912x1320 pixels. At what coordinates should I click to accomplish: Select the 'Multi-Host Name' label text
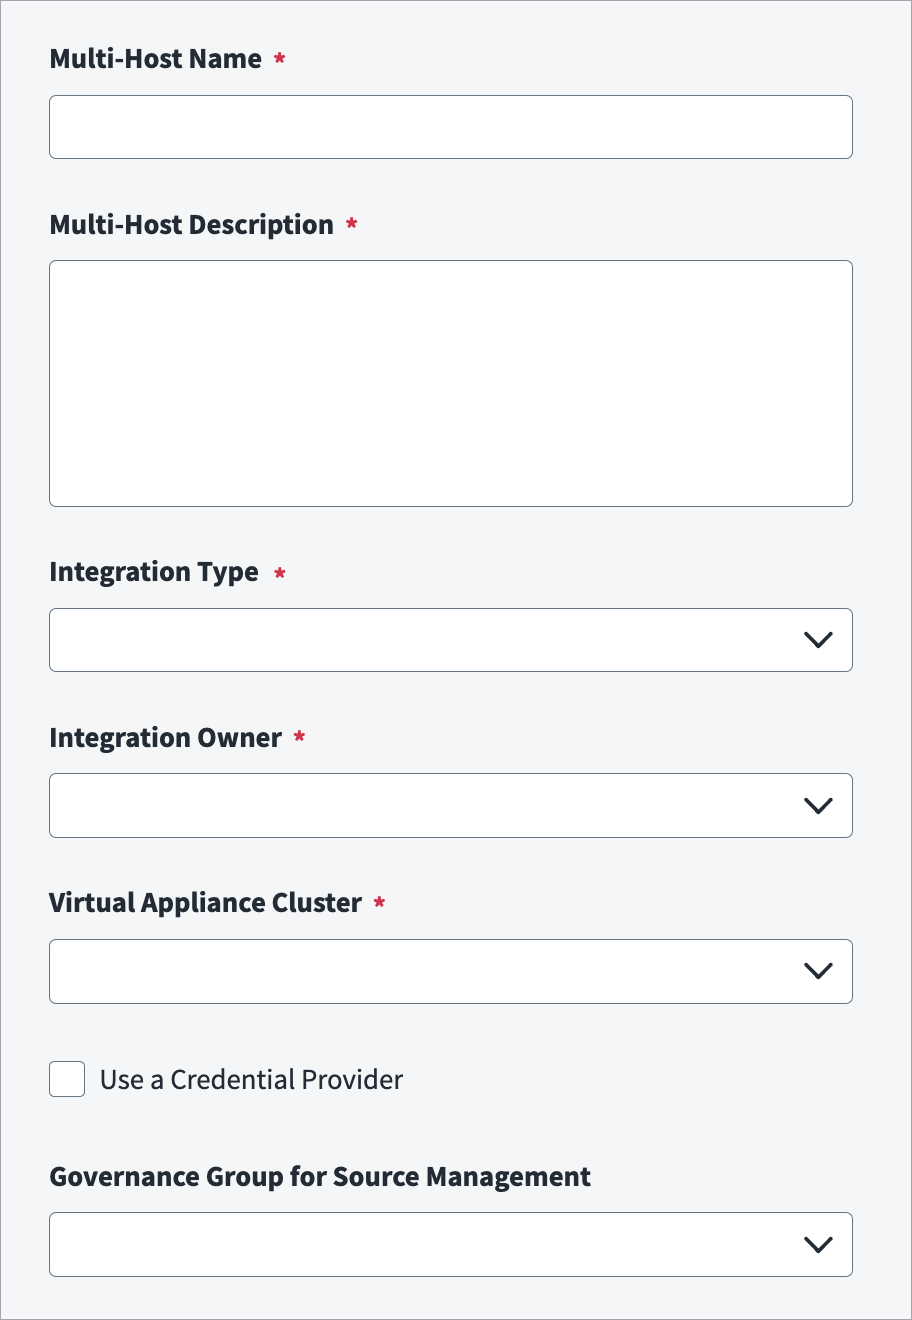pyautogui.click(x=156, y=59)
